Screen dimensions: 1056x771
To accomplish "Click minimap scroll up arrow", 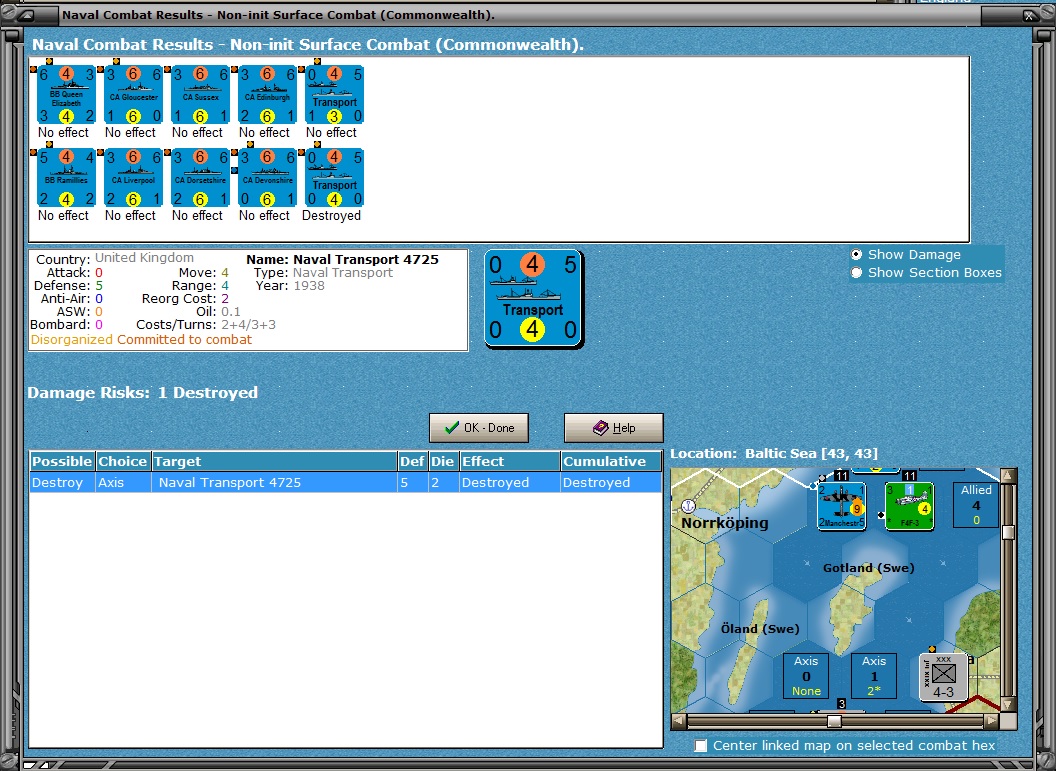I will click(x=1008, y=476).
